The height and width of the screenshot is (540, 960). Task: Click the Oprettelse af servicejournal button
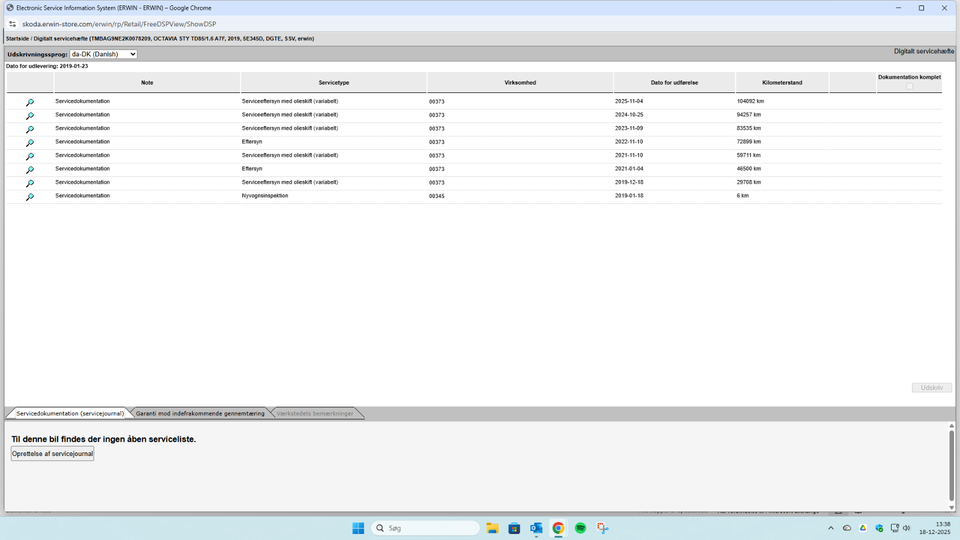52,454
